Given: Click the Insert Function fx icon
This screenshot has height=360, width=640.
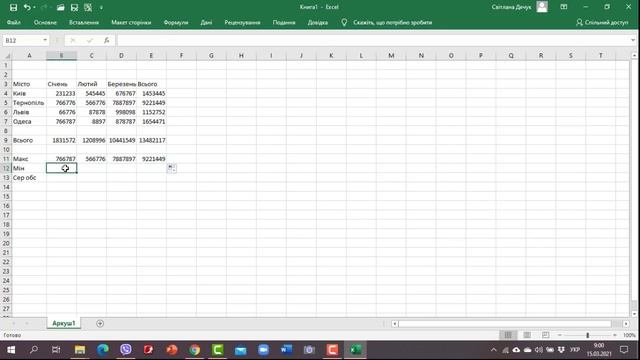Looking at the screenshot, I should [x=107, y=40].
